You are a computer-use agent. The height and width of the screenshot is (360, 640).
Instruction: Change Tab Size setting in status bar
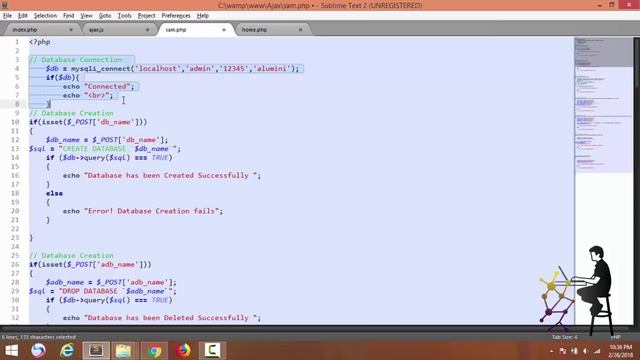tap(564, 337)
